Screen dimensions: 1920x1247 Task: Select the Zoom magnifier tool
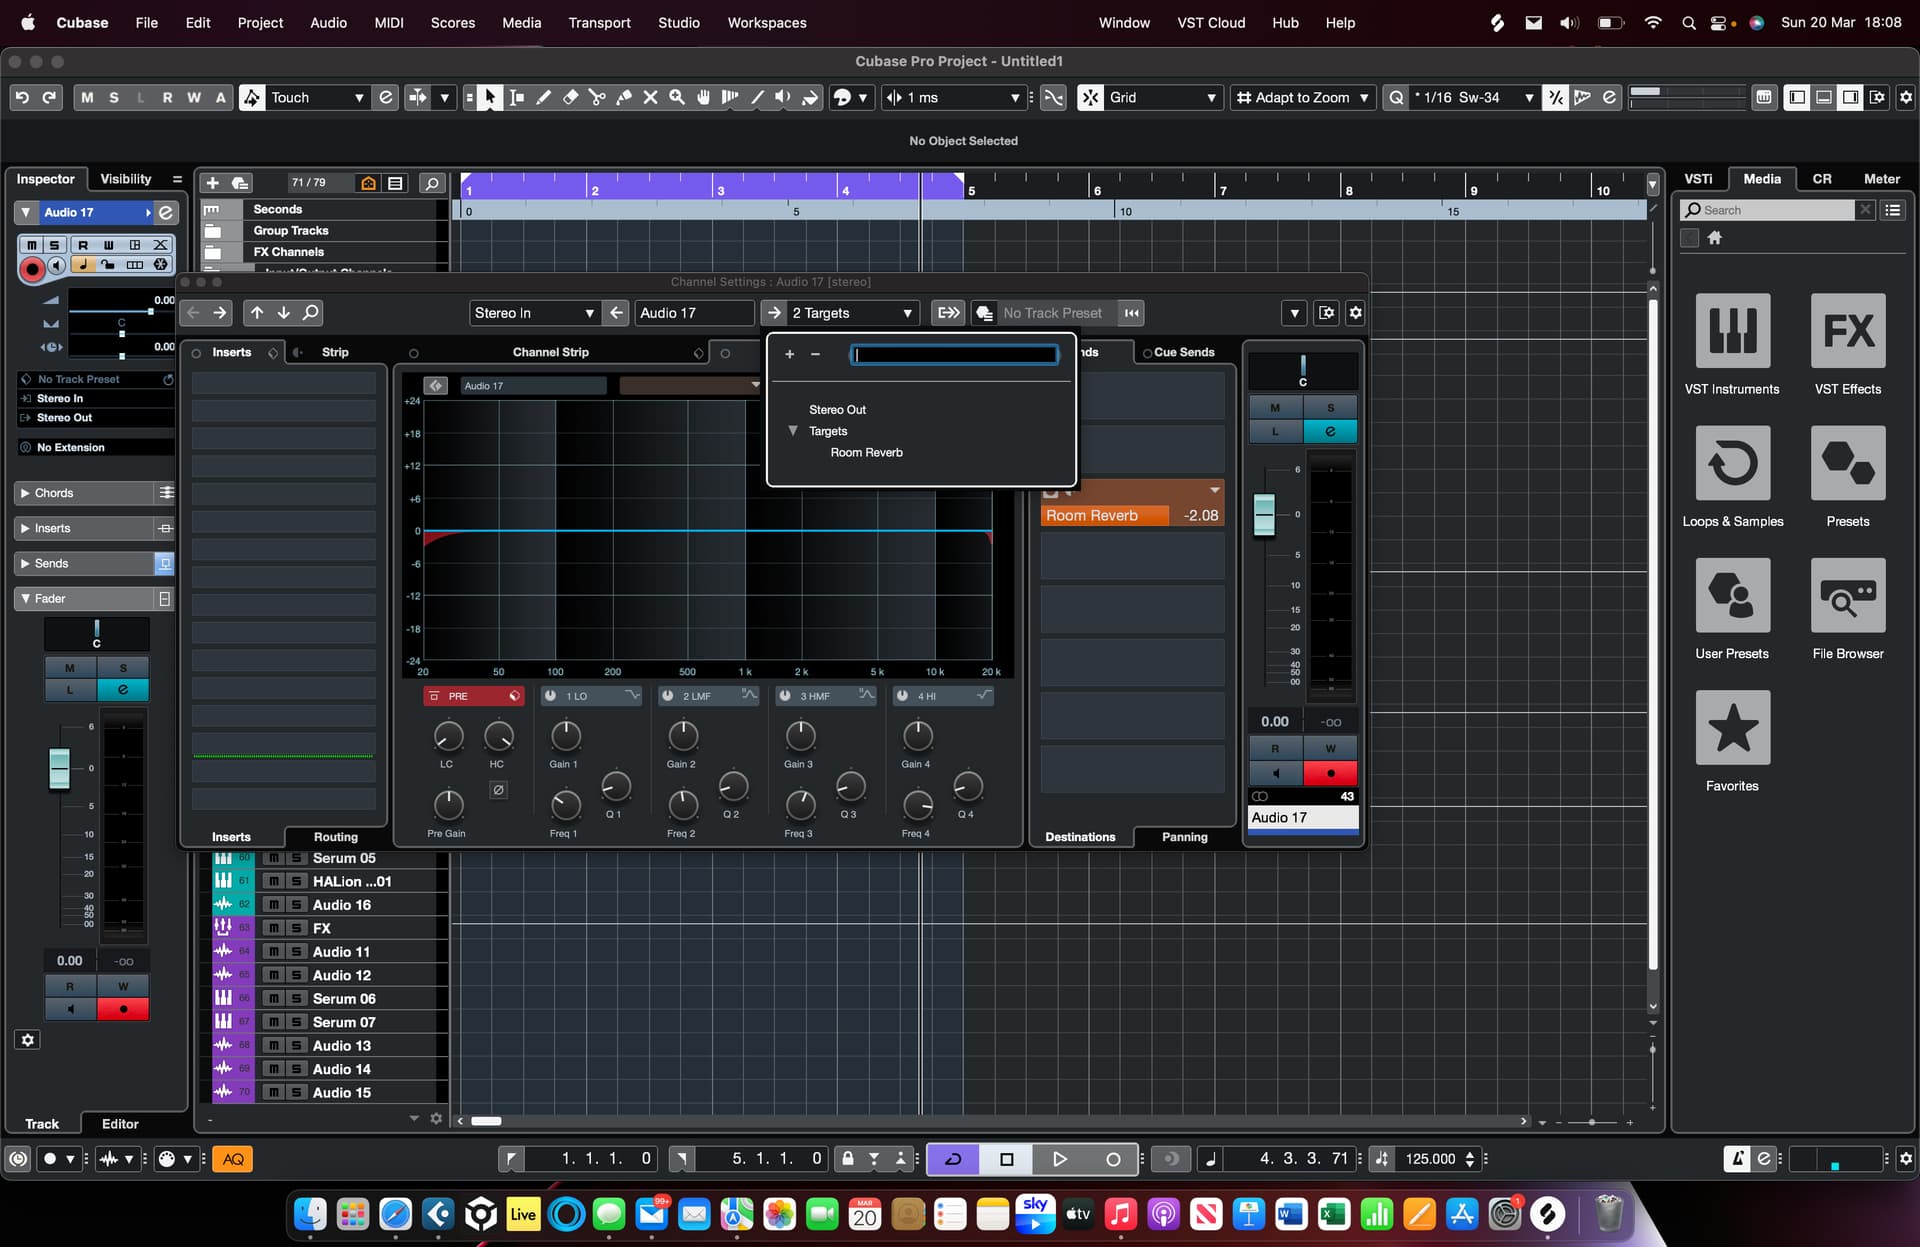point(677,97)
